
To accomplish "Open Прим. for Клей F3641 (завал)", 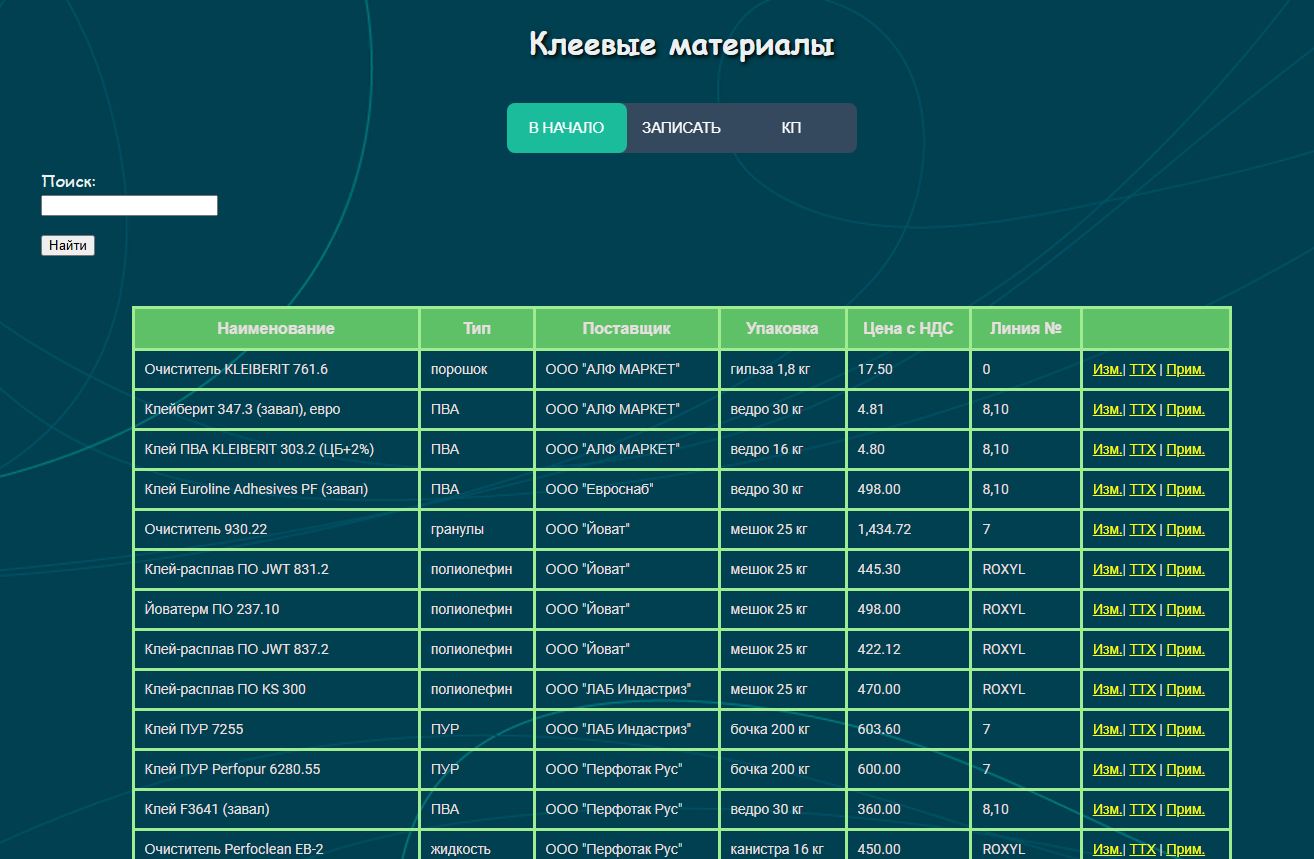I will coord(1185,809).
